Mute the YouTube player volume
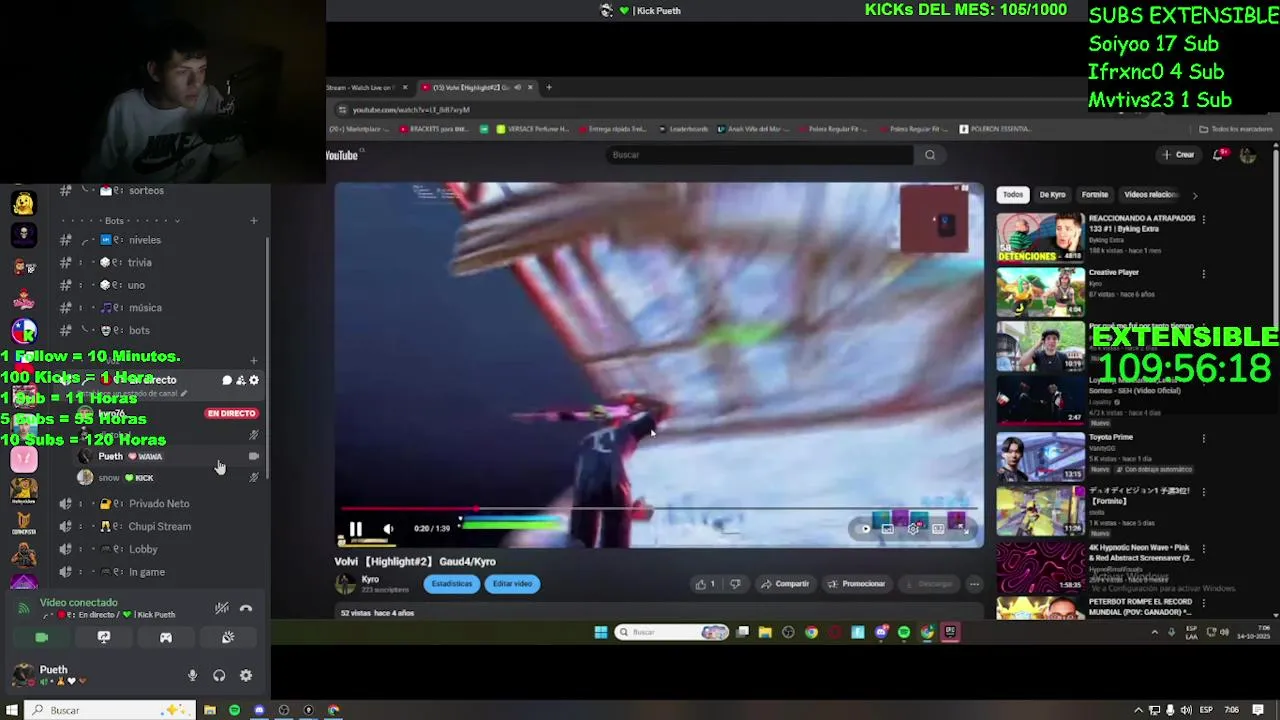The height and width of the screenshot is (720, 1280). click(x=388, y=529)
